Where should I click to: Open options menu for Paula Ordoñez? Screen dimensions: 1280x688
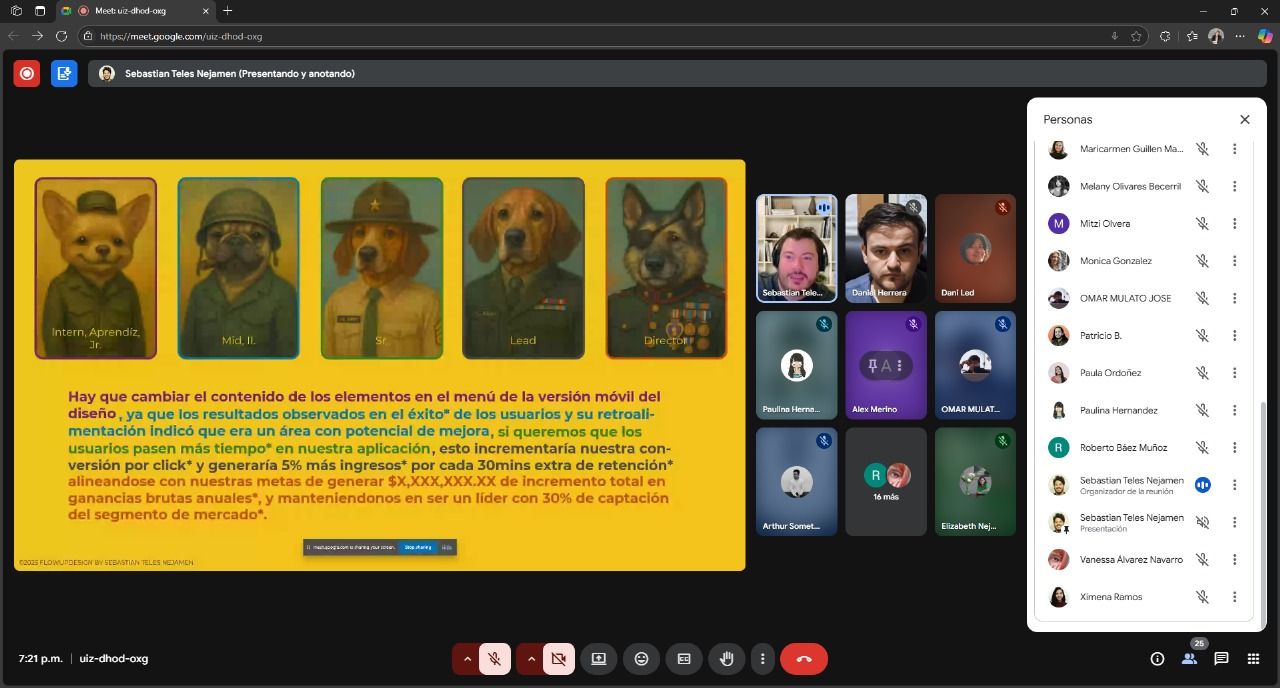(x=1235, y=373)
